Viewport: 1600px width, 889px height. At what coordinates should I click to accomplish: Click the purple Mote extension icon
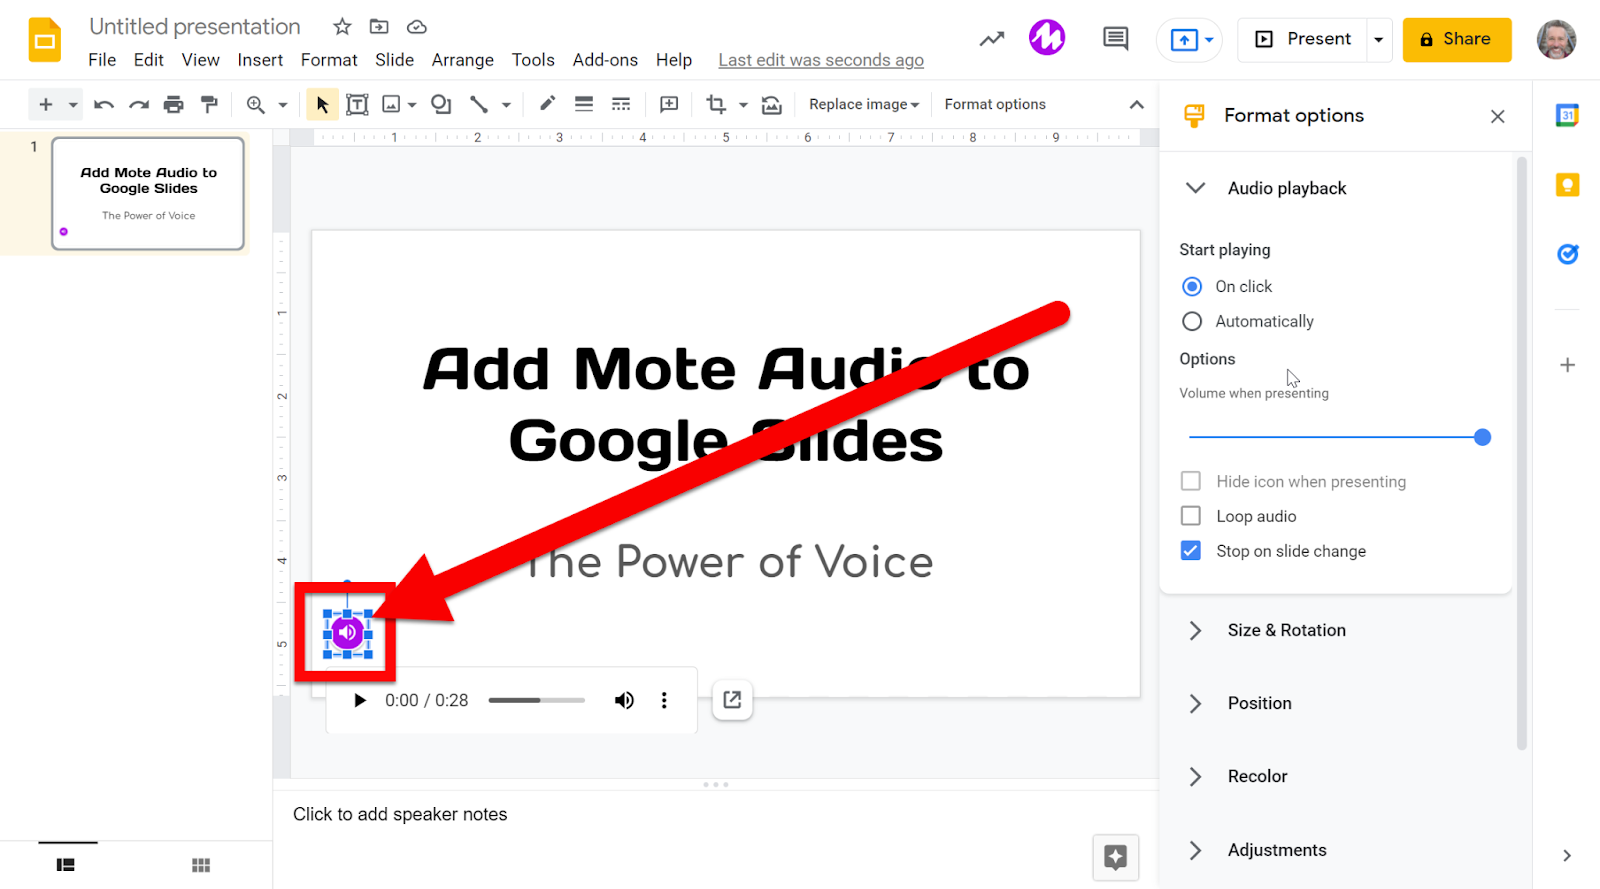1047,39
